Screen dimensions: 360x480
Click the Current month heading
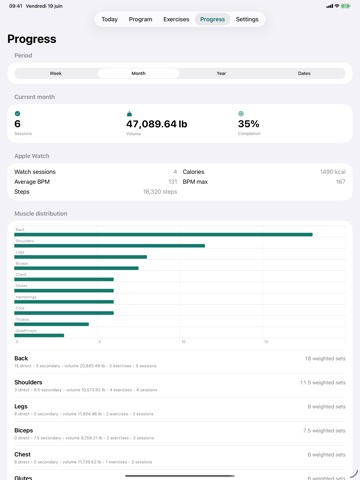35,97
